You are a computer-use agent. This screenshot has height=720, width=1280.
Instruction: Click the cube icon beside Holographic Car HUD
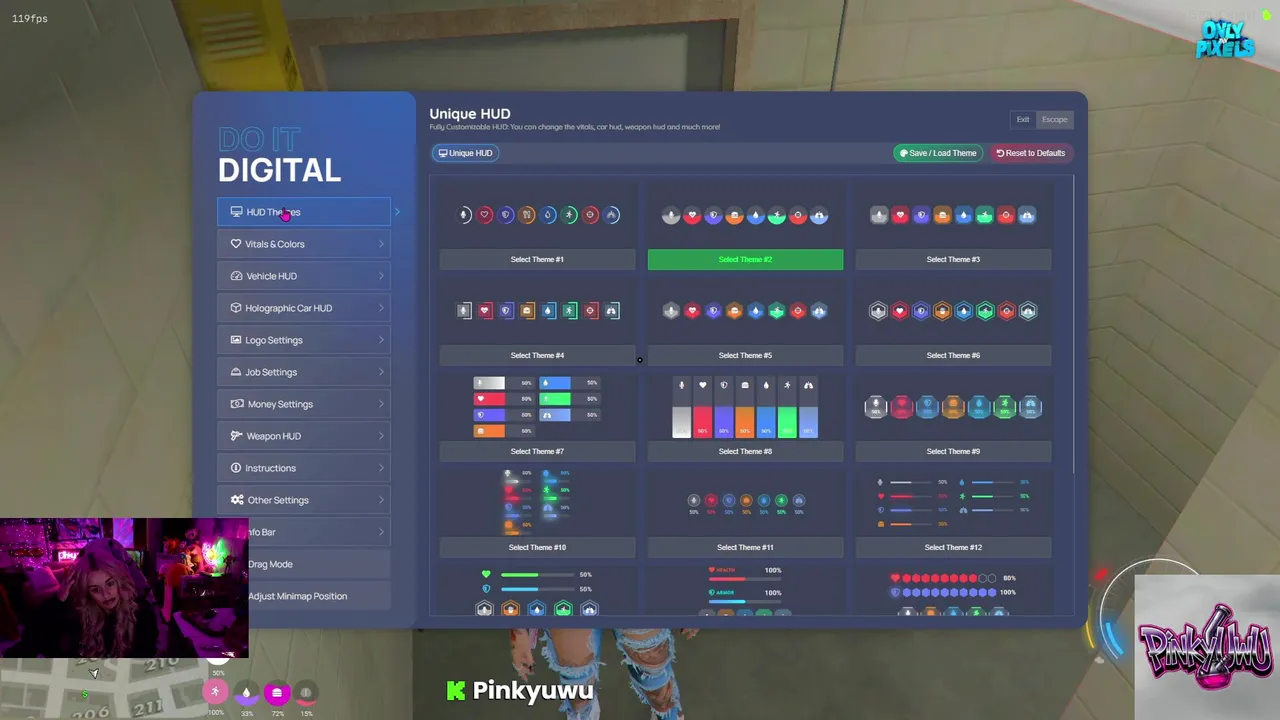pyautogui.click(x=236, y=308)
